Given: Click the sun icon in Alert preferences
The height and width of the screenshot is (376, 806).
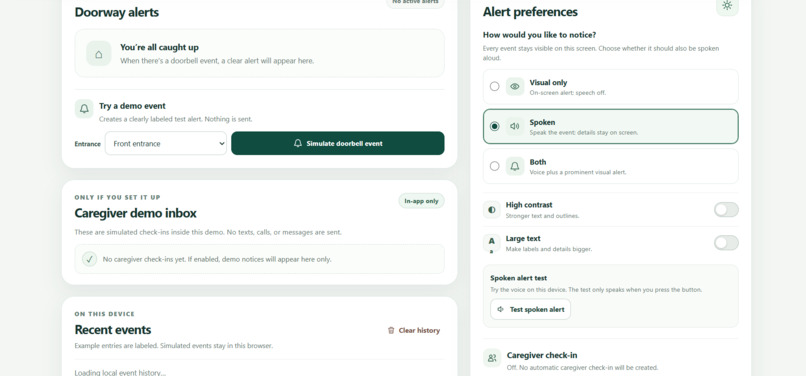Looking at the screenshot, I should pyautogui.click(x=727, y=6).
